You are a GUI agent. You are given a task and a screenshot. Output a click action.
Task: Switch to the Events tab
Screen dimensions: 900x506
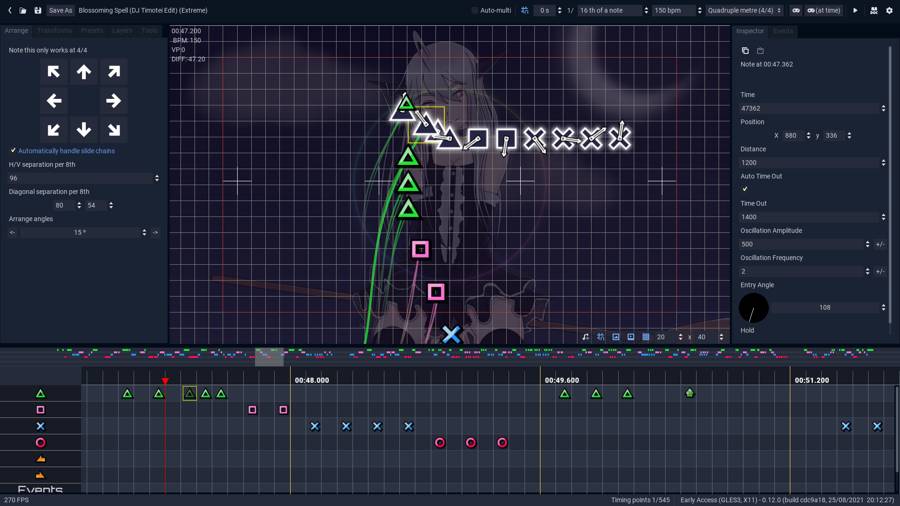(x=783, y=31)
